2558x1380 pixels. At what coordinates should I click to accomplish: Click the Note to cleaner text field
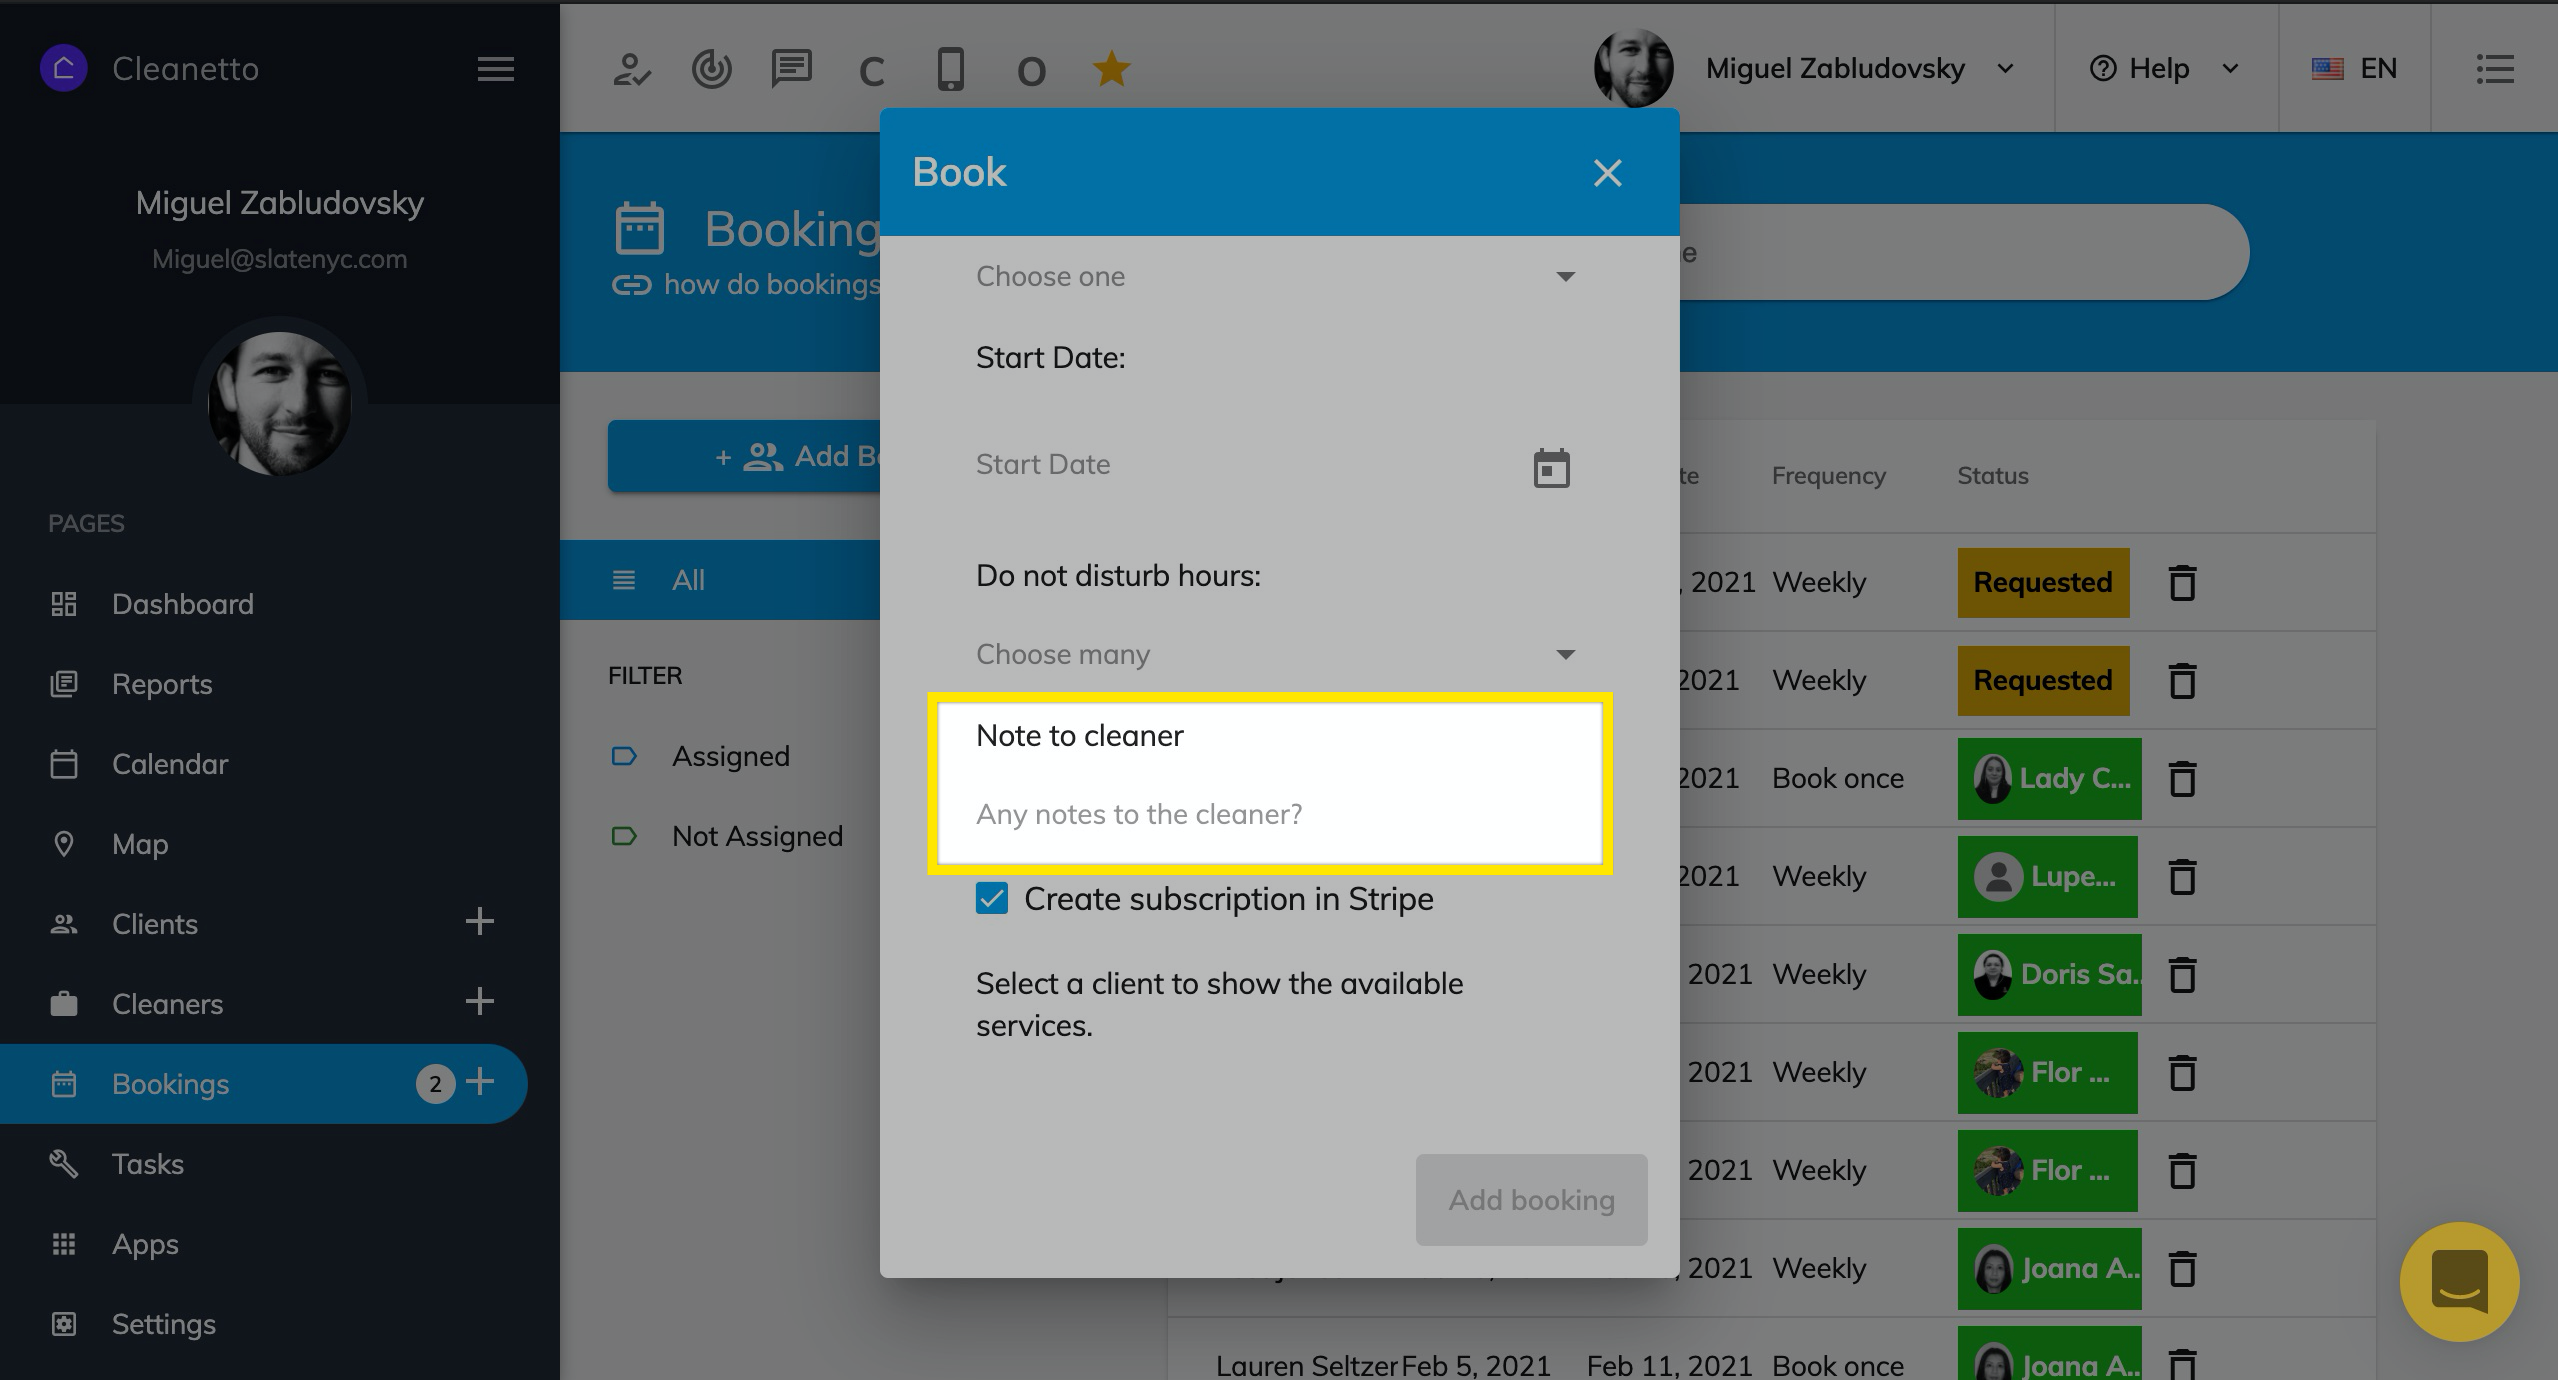click(x=1270, y=814)
